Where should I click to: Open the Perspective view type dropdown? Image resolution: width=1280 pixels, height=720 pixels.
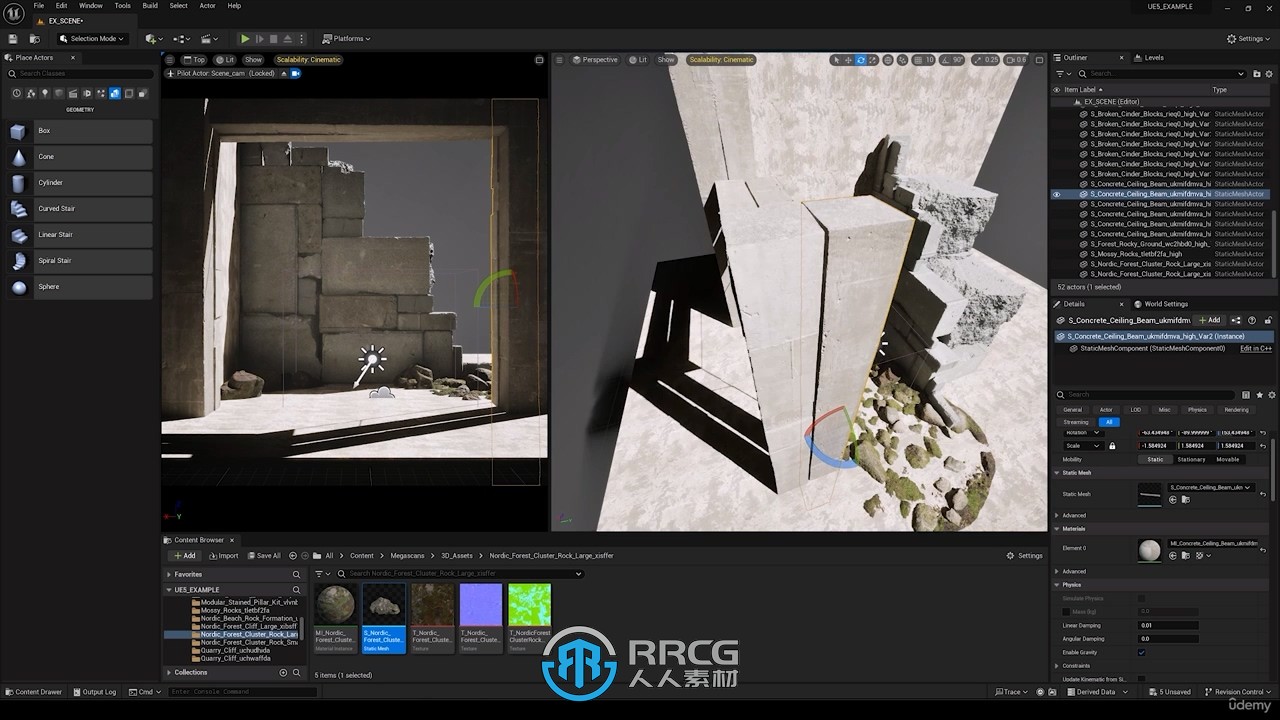click(x=595, y=60)
